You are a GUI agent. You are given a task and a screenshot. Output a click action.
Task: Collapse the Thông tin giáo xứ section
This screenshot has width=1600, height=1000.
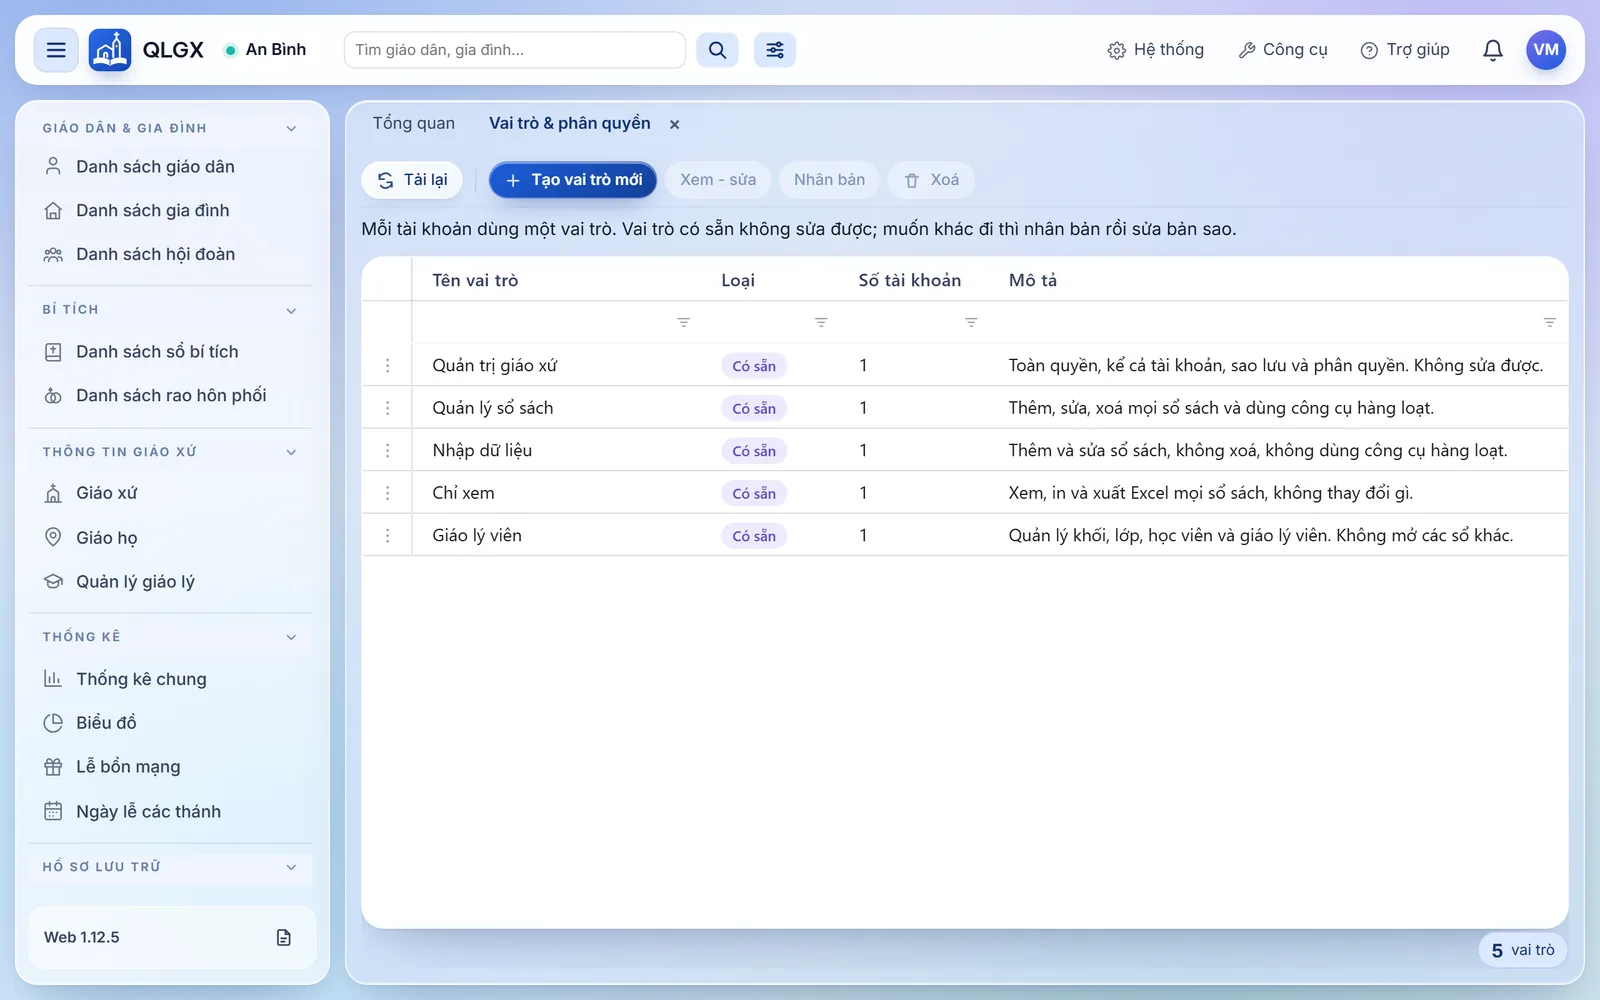coord(291,452)
